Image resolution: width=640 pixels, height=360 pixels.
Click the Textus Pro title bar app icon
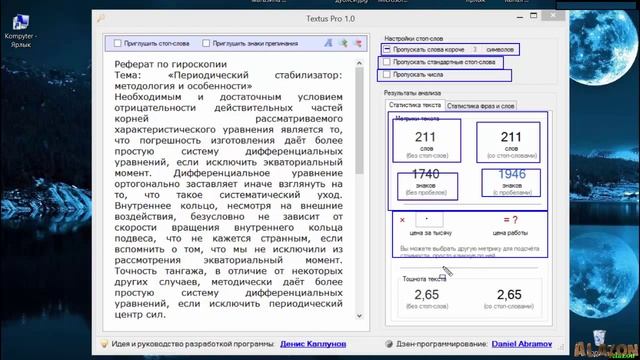[101, 18]
